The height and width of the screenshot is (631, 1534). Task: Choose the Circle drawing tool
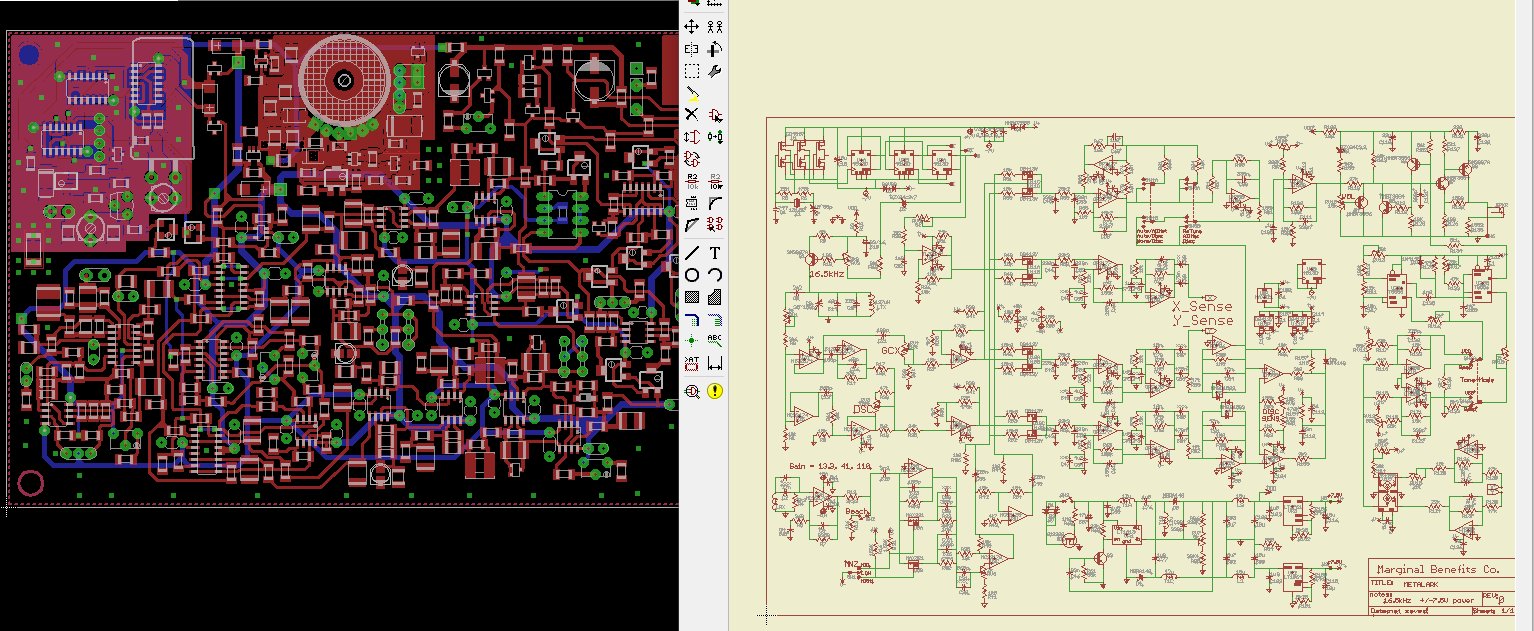click(x=692, y=275)
